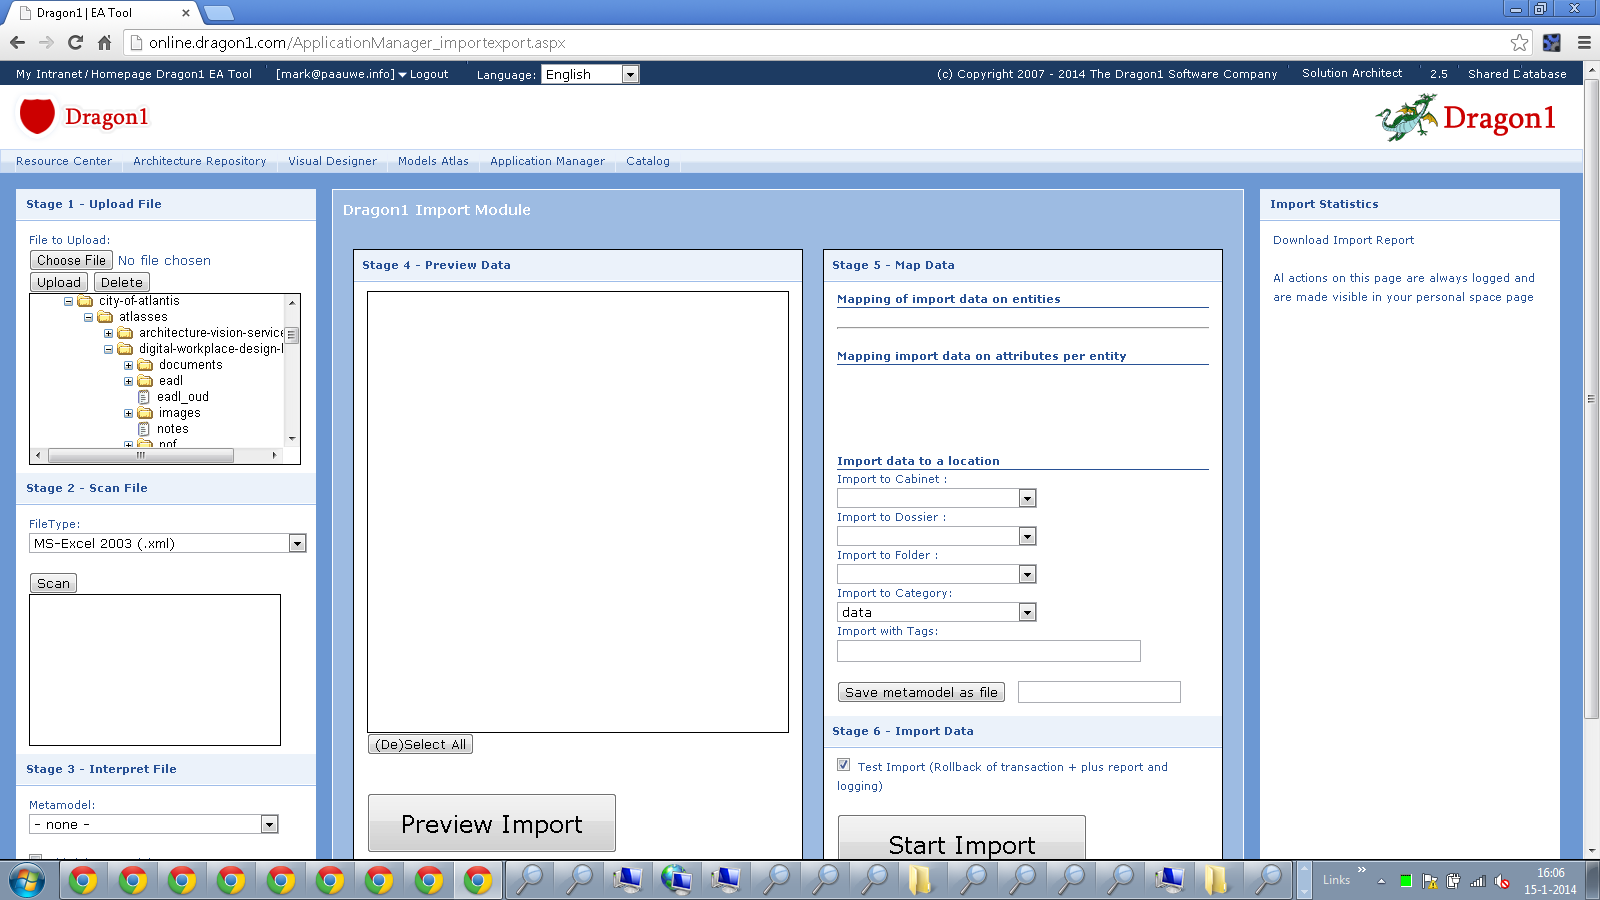
Task: Click the Import with Tags input field
Action: point(989,651)
